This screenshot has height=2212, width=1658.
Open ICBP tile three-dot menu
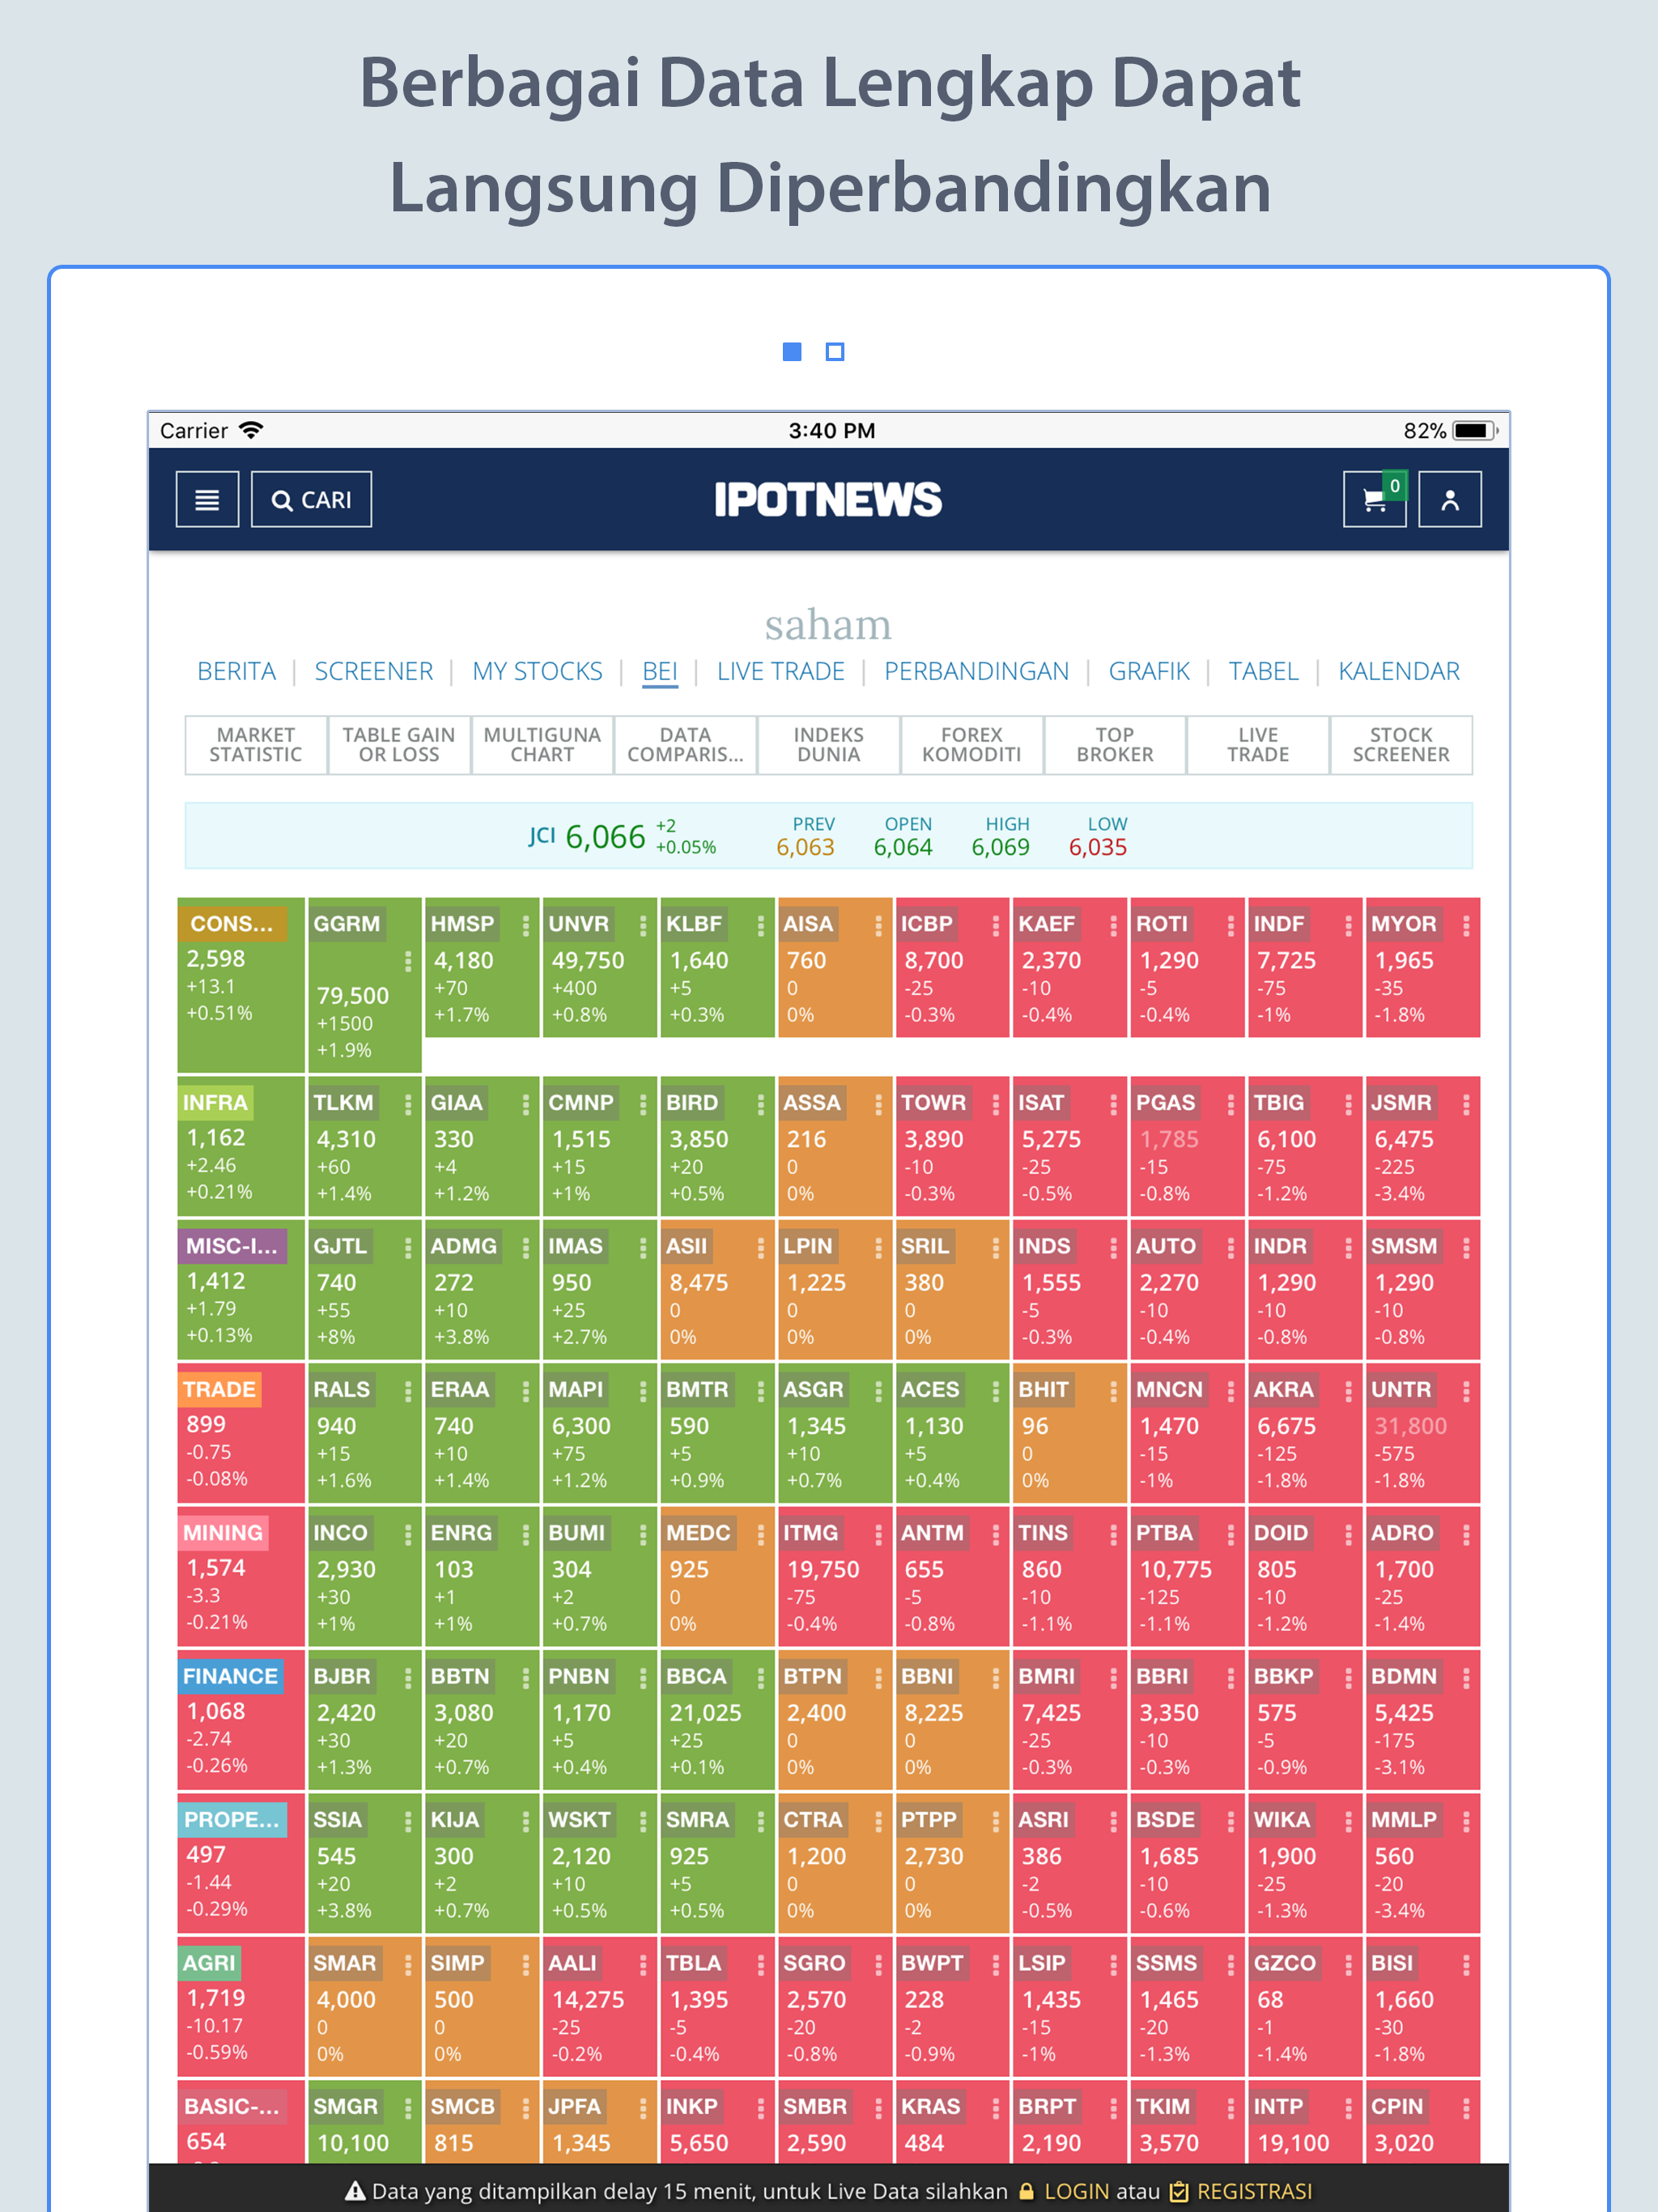995,926
